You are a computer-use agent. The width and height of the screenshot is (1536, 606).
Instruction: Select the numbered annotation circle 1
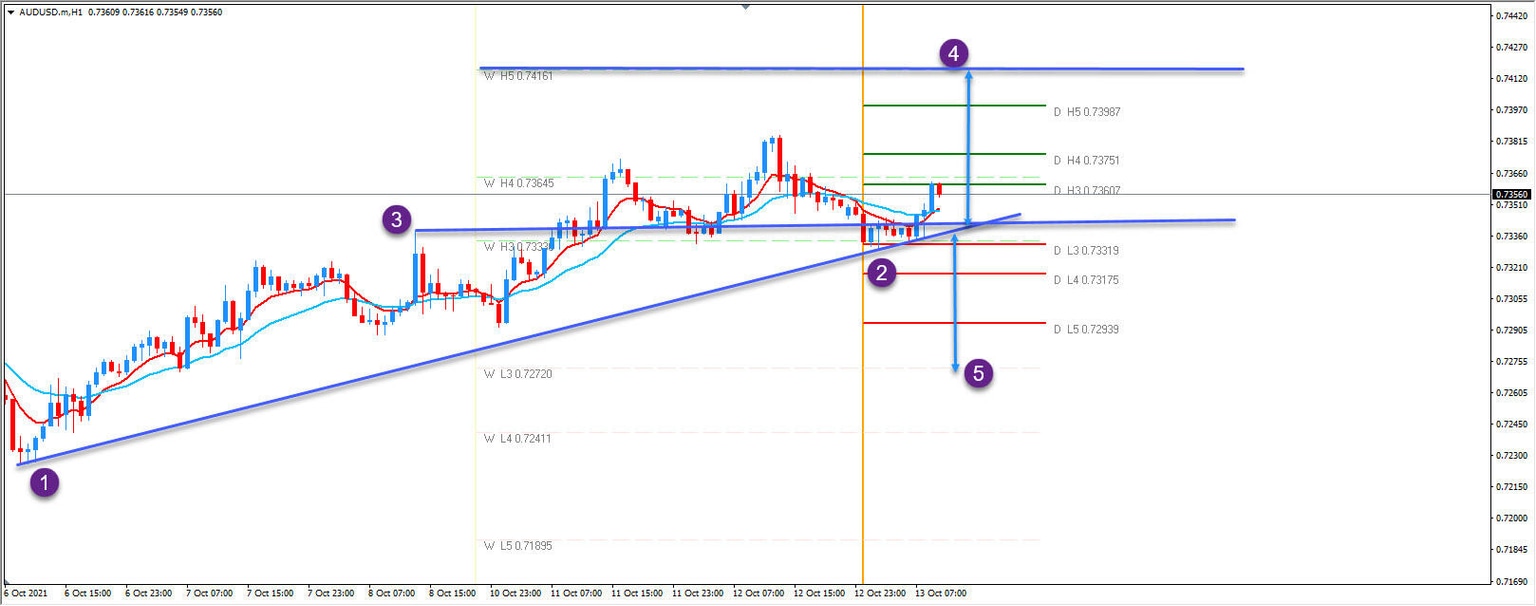point(46,482)
